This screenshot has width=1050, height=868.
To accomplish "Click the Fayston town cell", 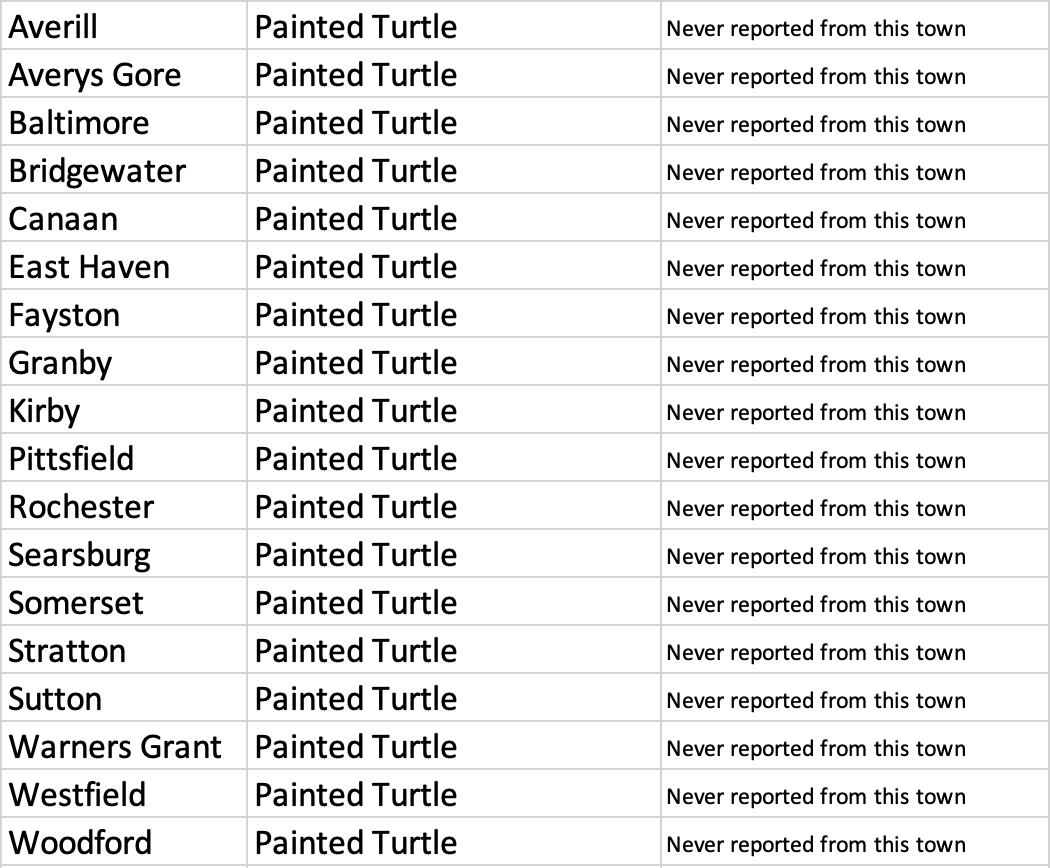I will point(124,314).
